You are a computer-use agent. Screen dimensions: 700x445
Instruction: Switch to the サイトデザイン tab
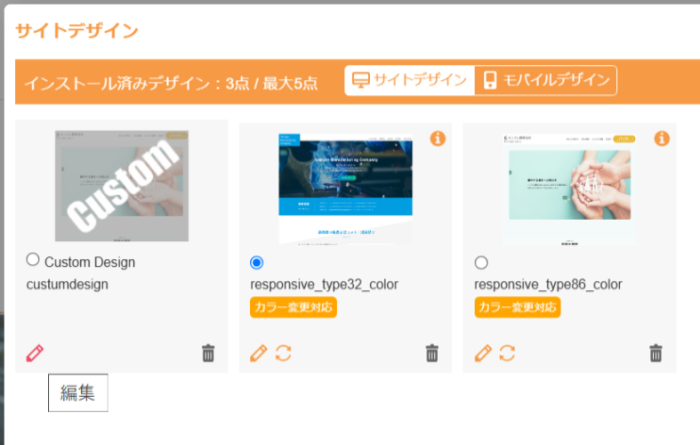coord(409,80)
